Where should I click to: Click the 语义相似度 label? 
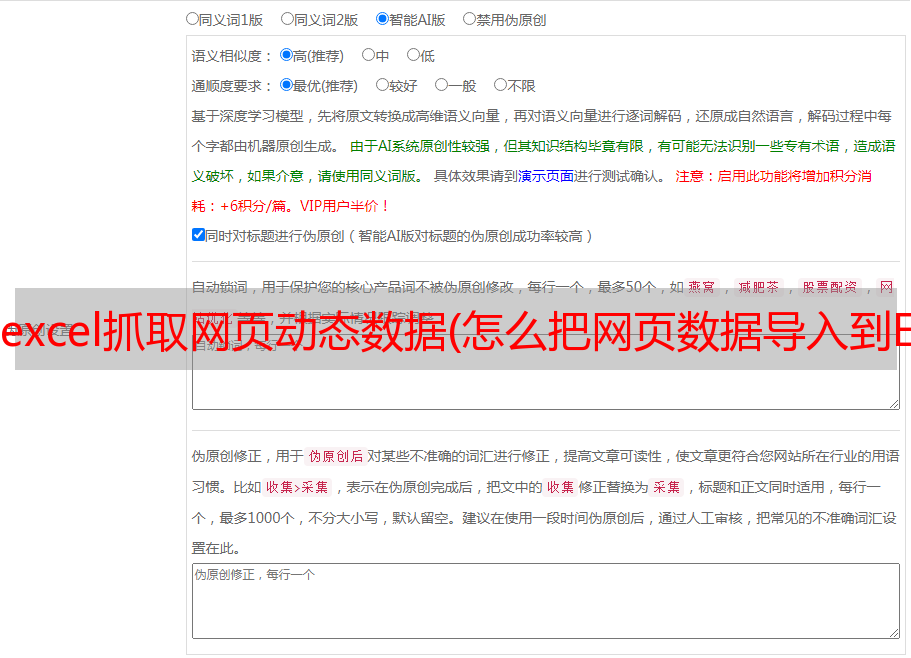231,56
